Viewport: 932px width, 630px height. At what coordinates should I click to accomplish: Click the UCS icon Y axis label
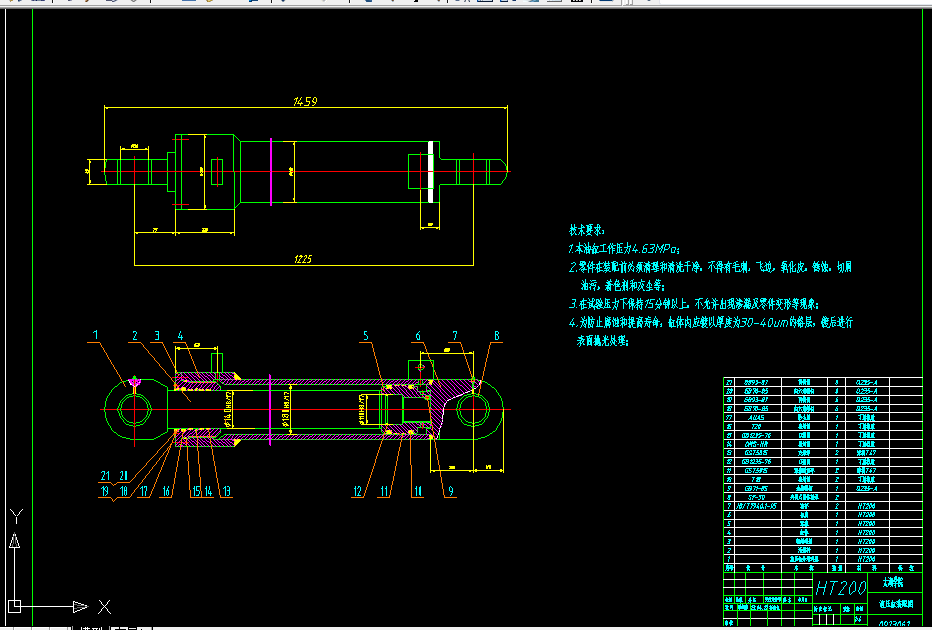[17, 516]
